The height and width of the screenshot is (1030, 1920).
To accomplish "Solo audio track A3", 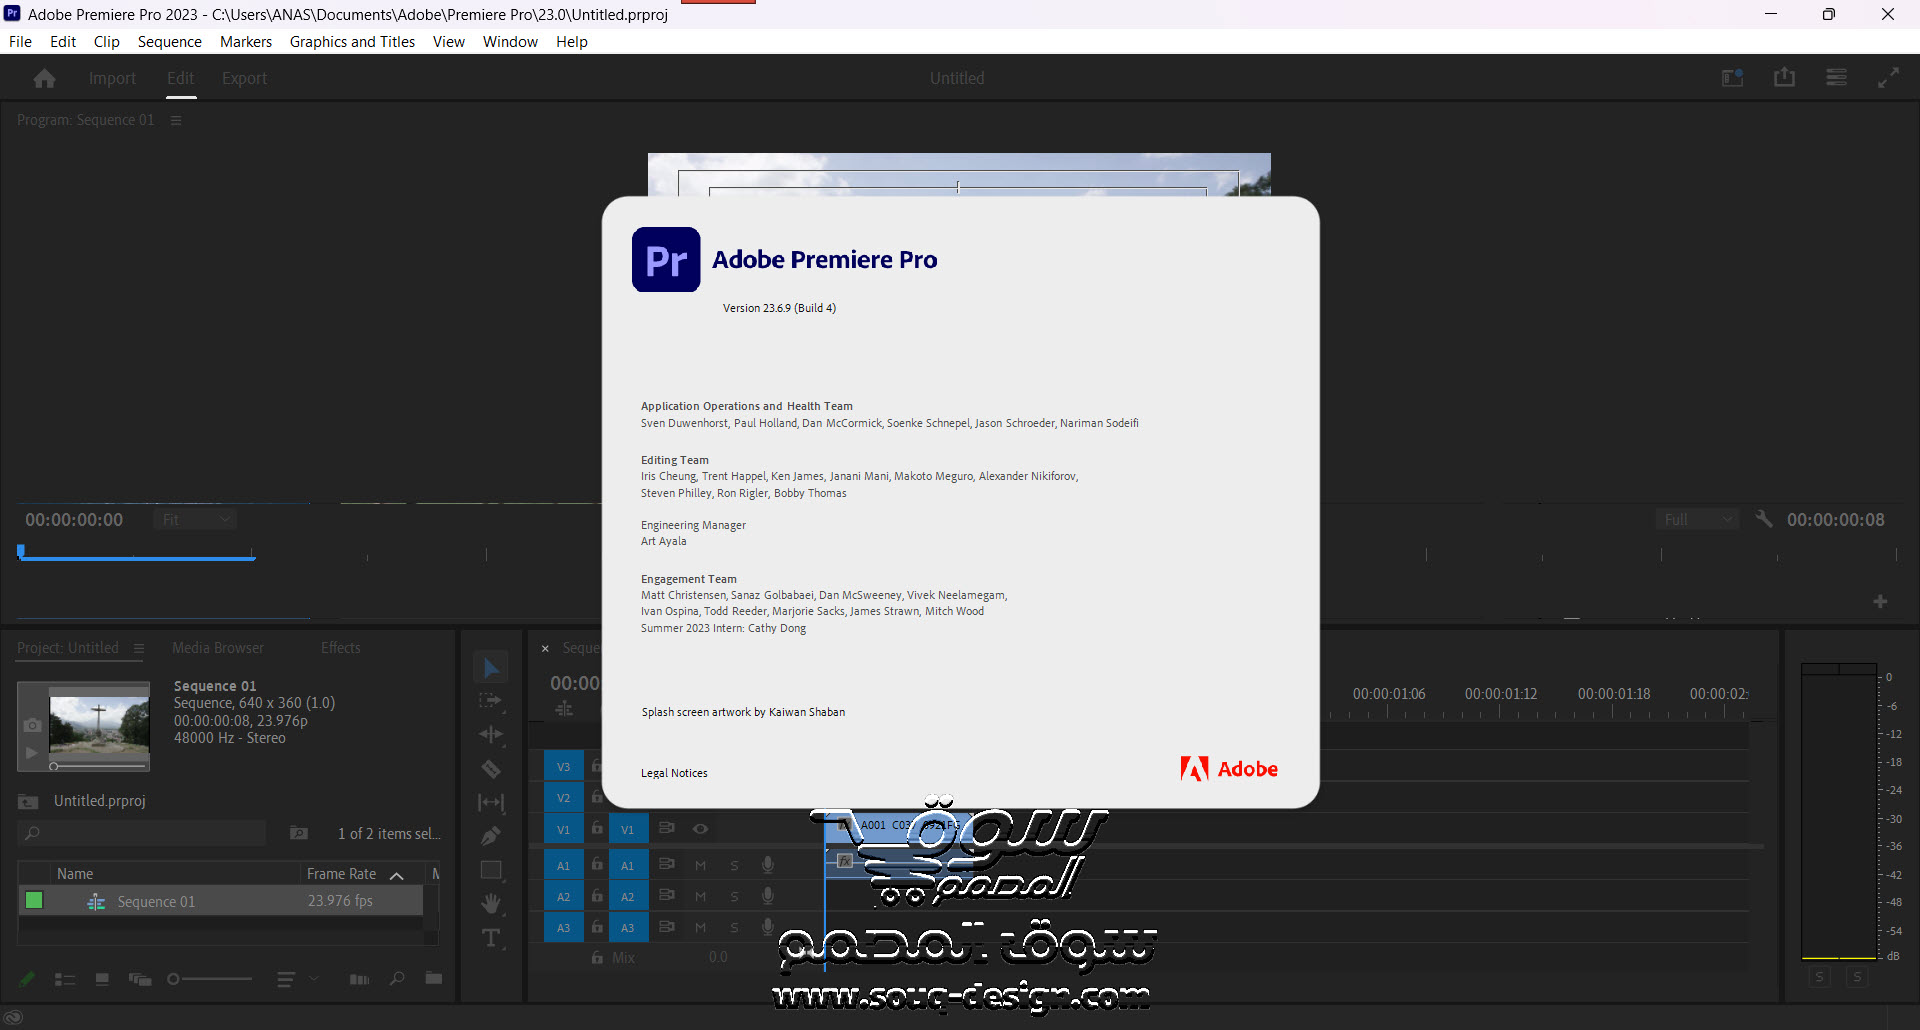I will pyautogui.click(x=734, y=927).
